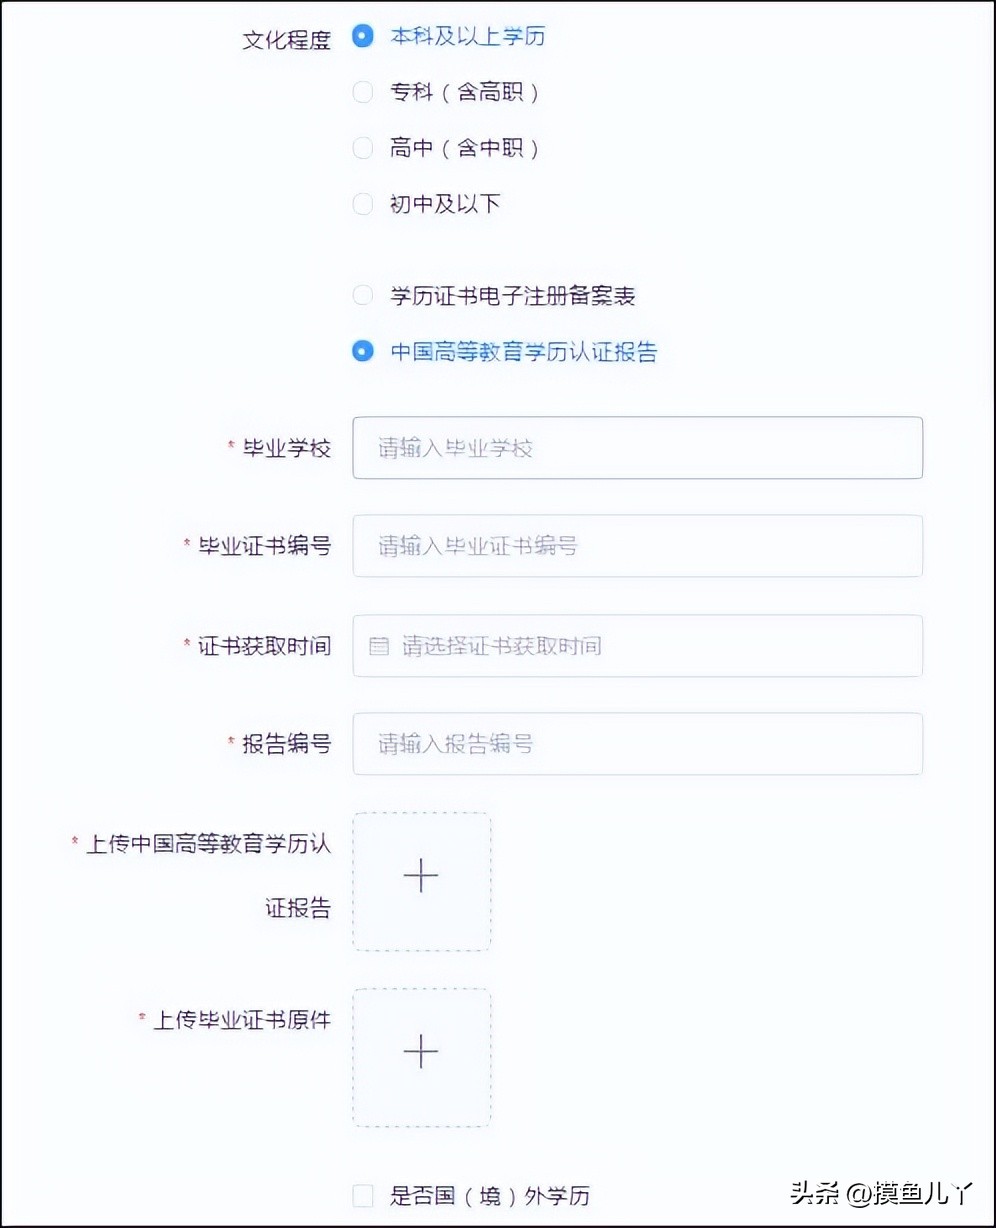Viewport: 996px width, 1228px height.
Task: Check the 是否国（境）外学历 checkbox
Action: click(x=362, y=1195)
